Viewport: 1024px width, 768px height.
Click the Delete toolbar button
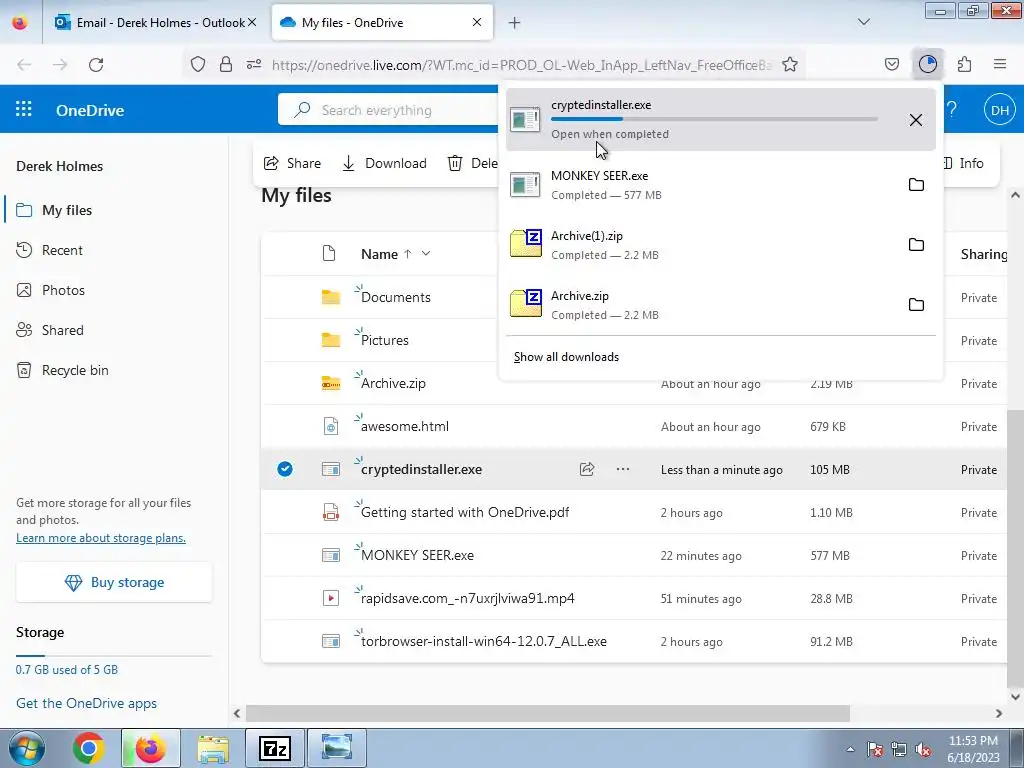[x=472, y=163]
